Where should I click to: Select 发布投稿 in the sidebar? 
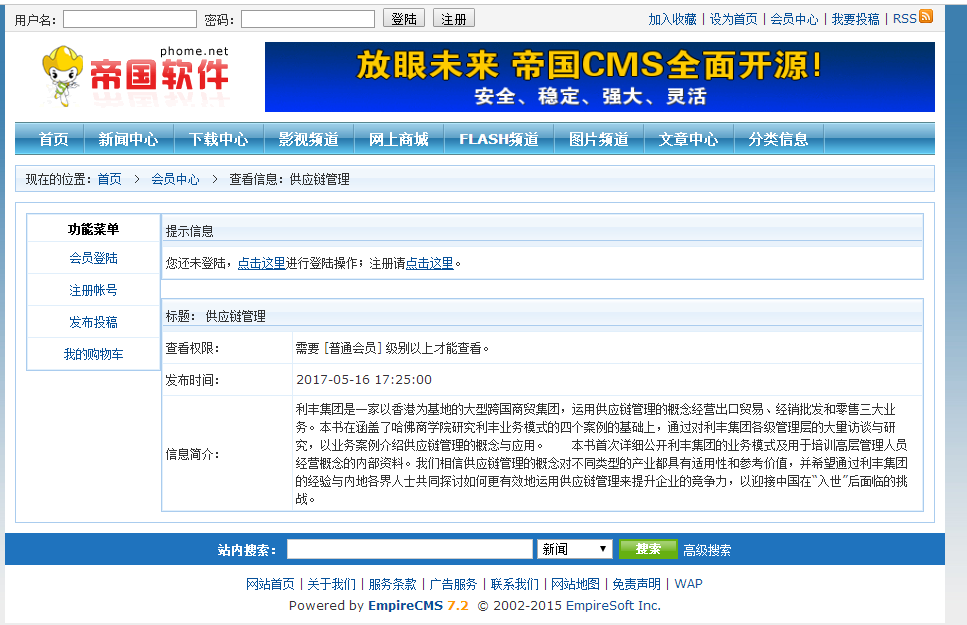point(92,322)
